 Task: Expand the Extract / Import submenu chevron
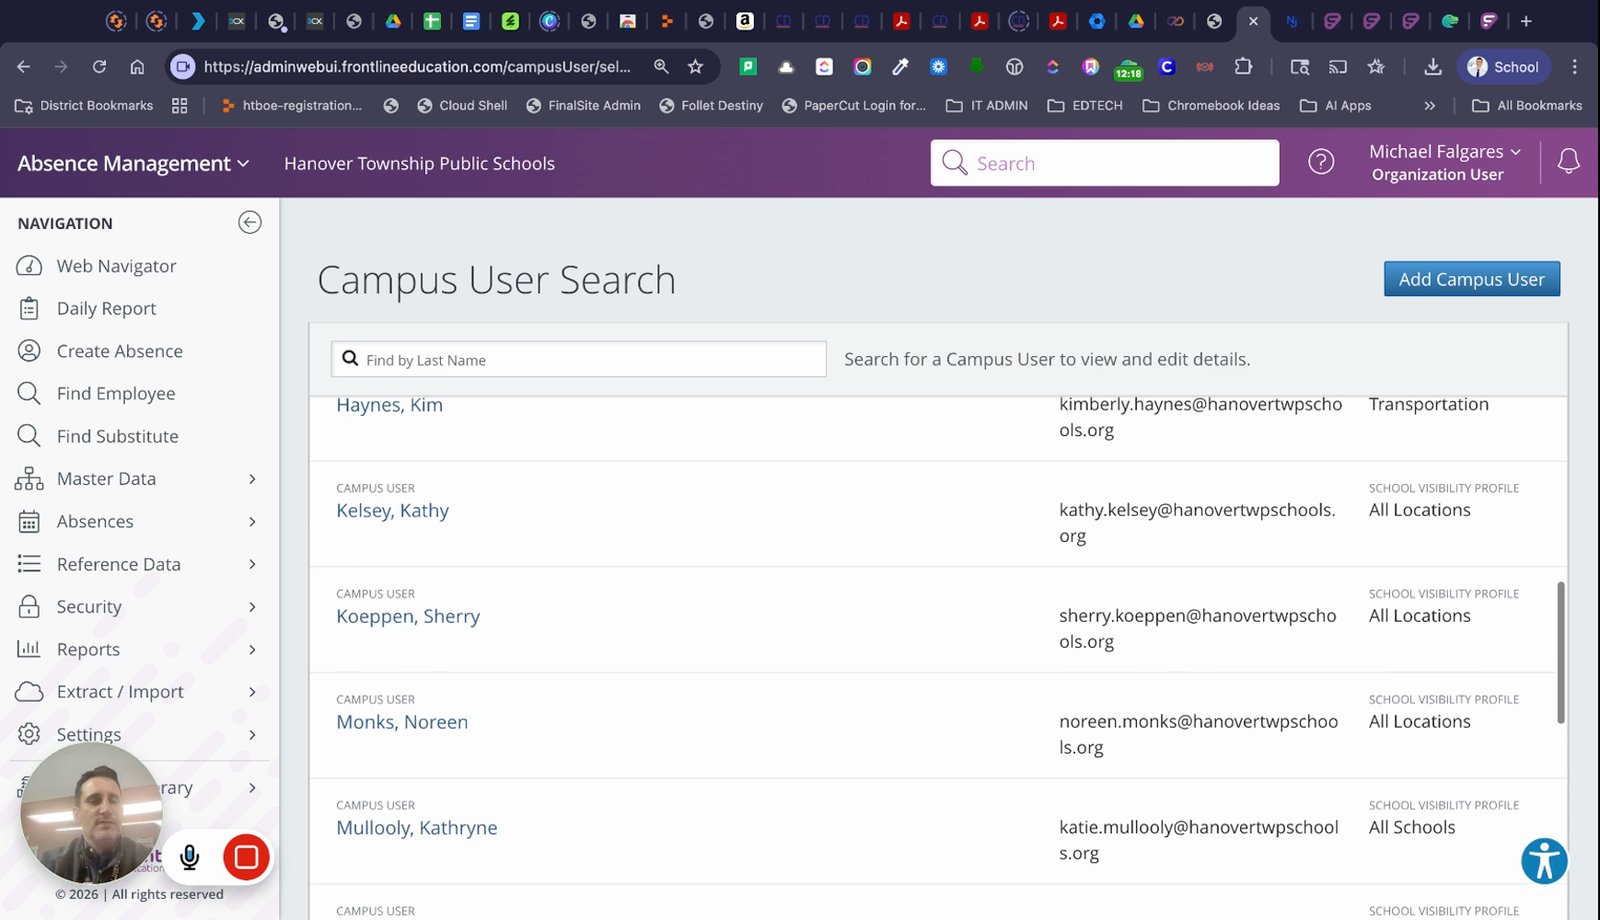(x=252, y=692)
